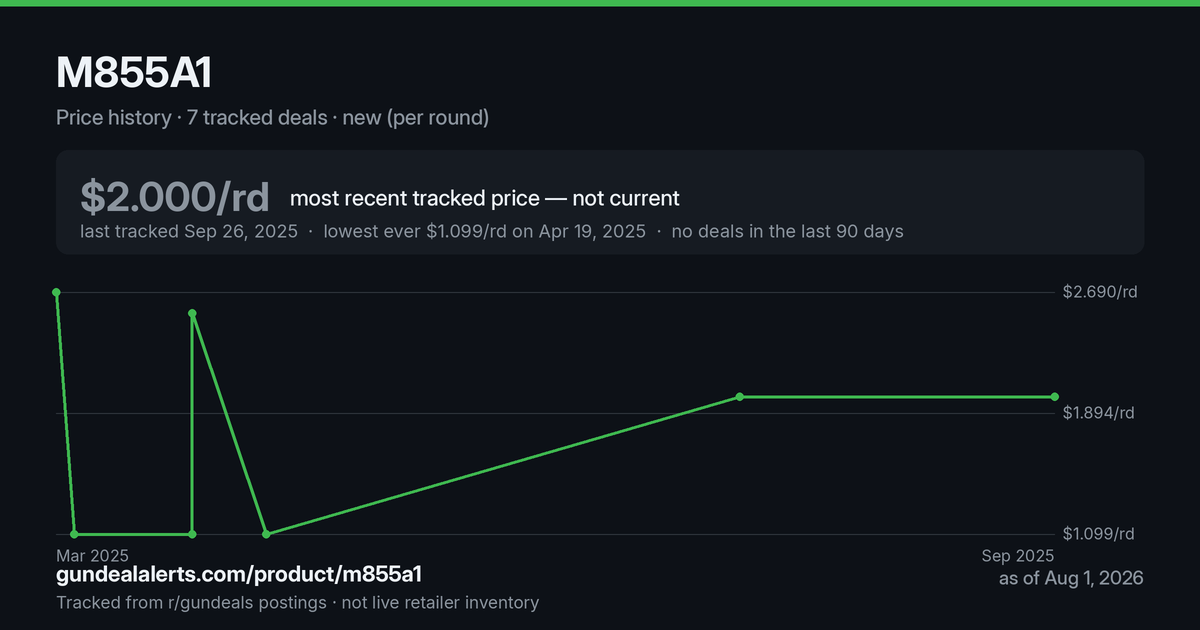The height and width of the screenshot is (630, 1200).
Task: Click the Sep 2025 axis label
Action: (1018, 555)
